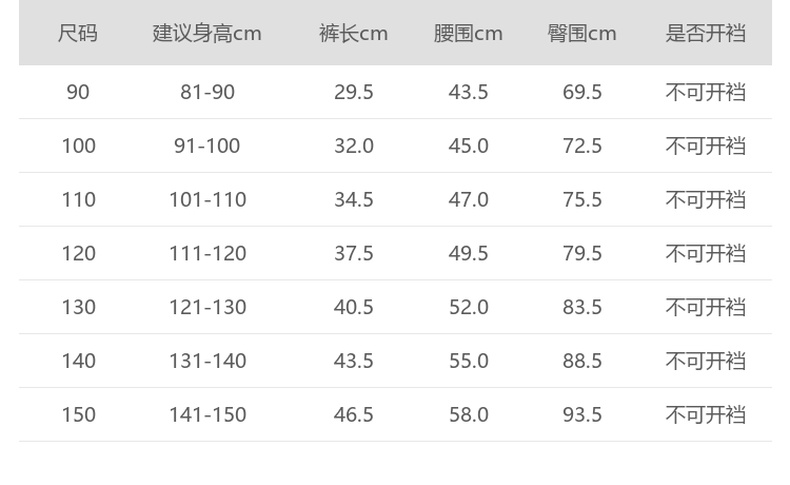Select the 58.0 waist value

[468, 414]
